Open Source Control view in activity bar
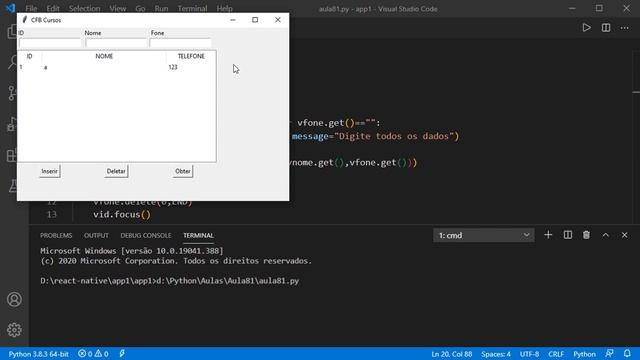This screenshot has height=360, width=640. (12, 93)
